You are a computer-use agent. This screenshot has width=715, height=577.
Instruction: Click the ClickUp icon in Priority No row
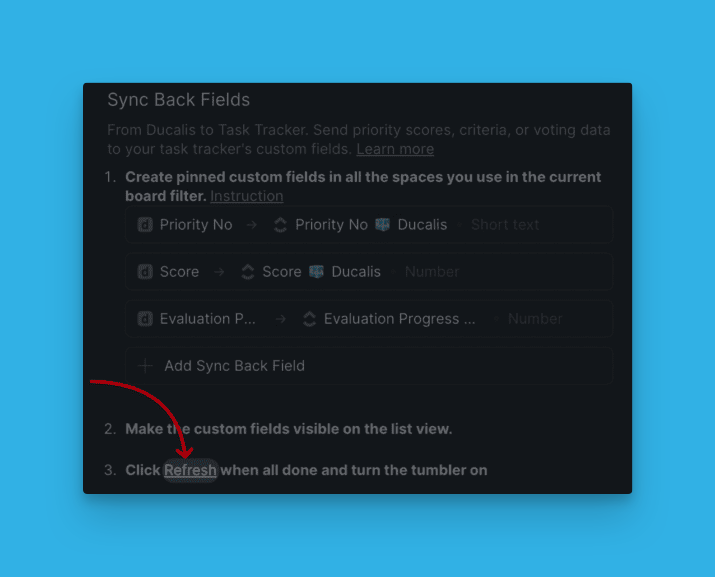(x=280, y=225)
